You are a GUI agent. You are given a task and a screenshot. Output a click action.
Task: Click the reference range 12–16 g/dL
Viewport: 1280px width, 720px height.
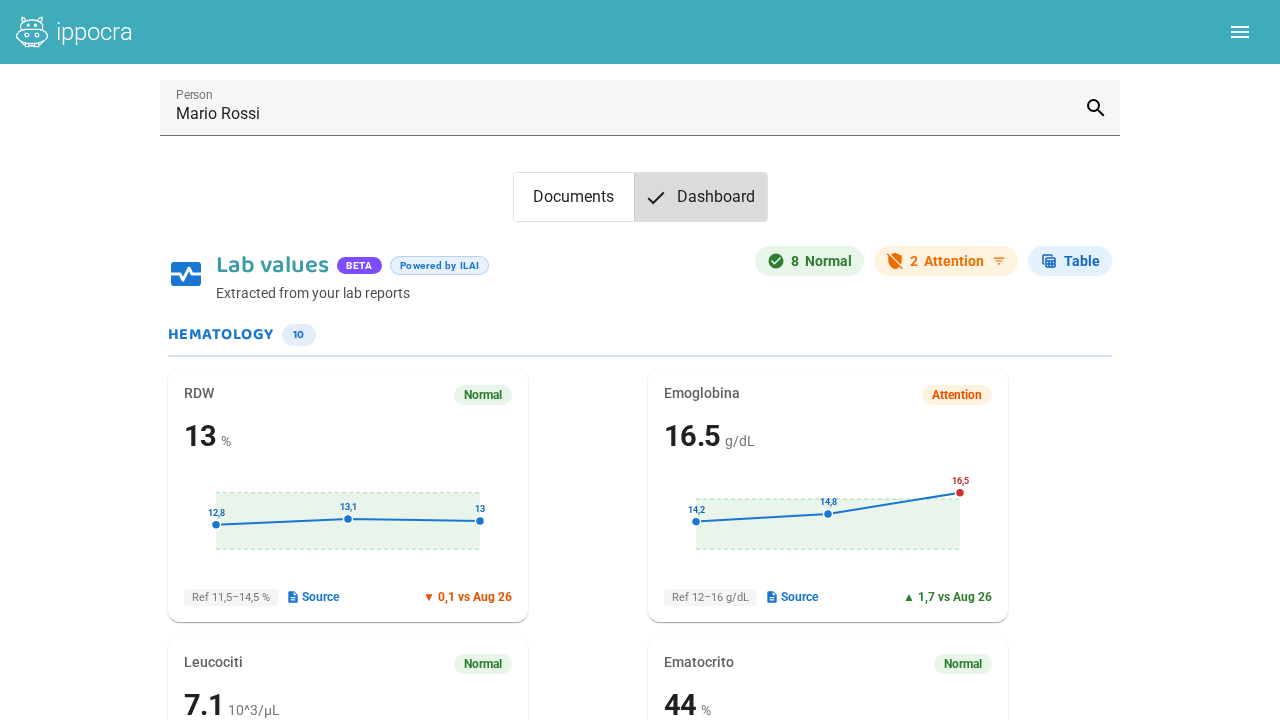710,597
